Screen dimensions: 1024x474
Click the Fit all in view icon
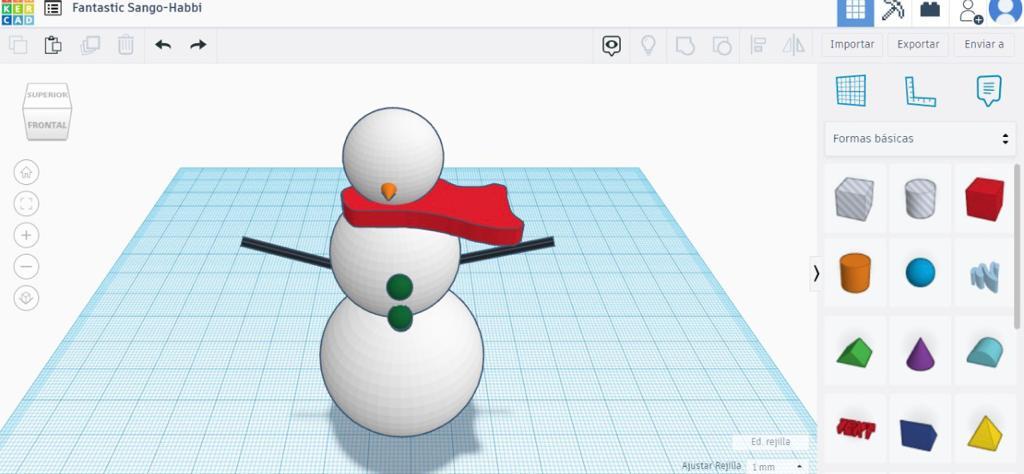[26, 204]
